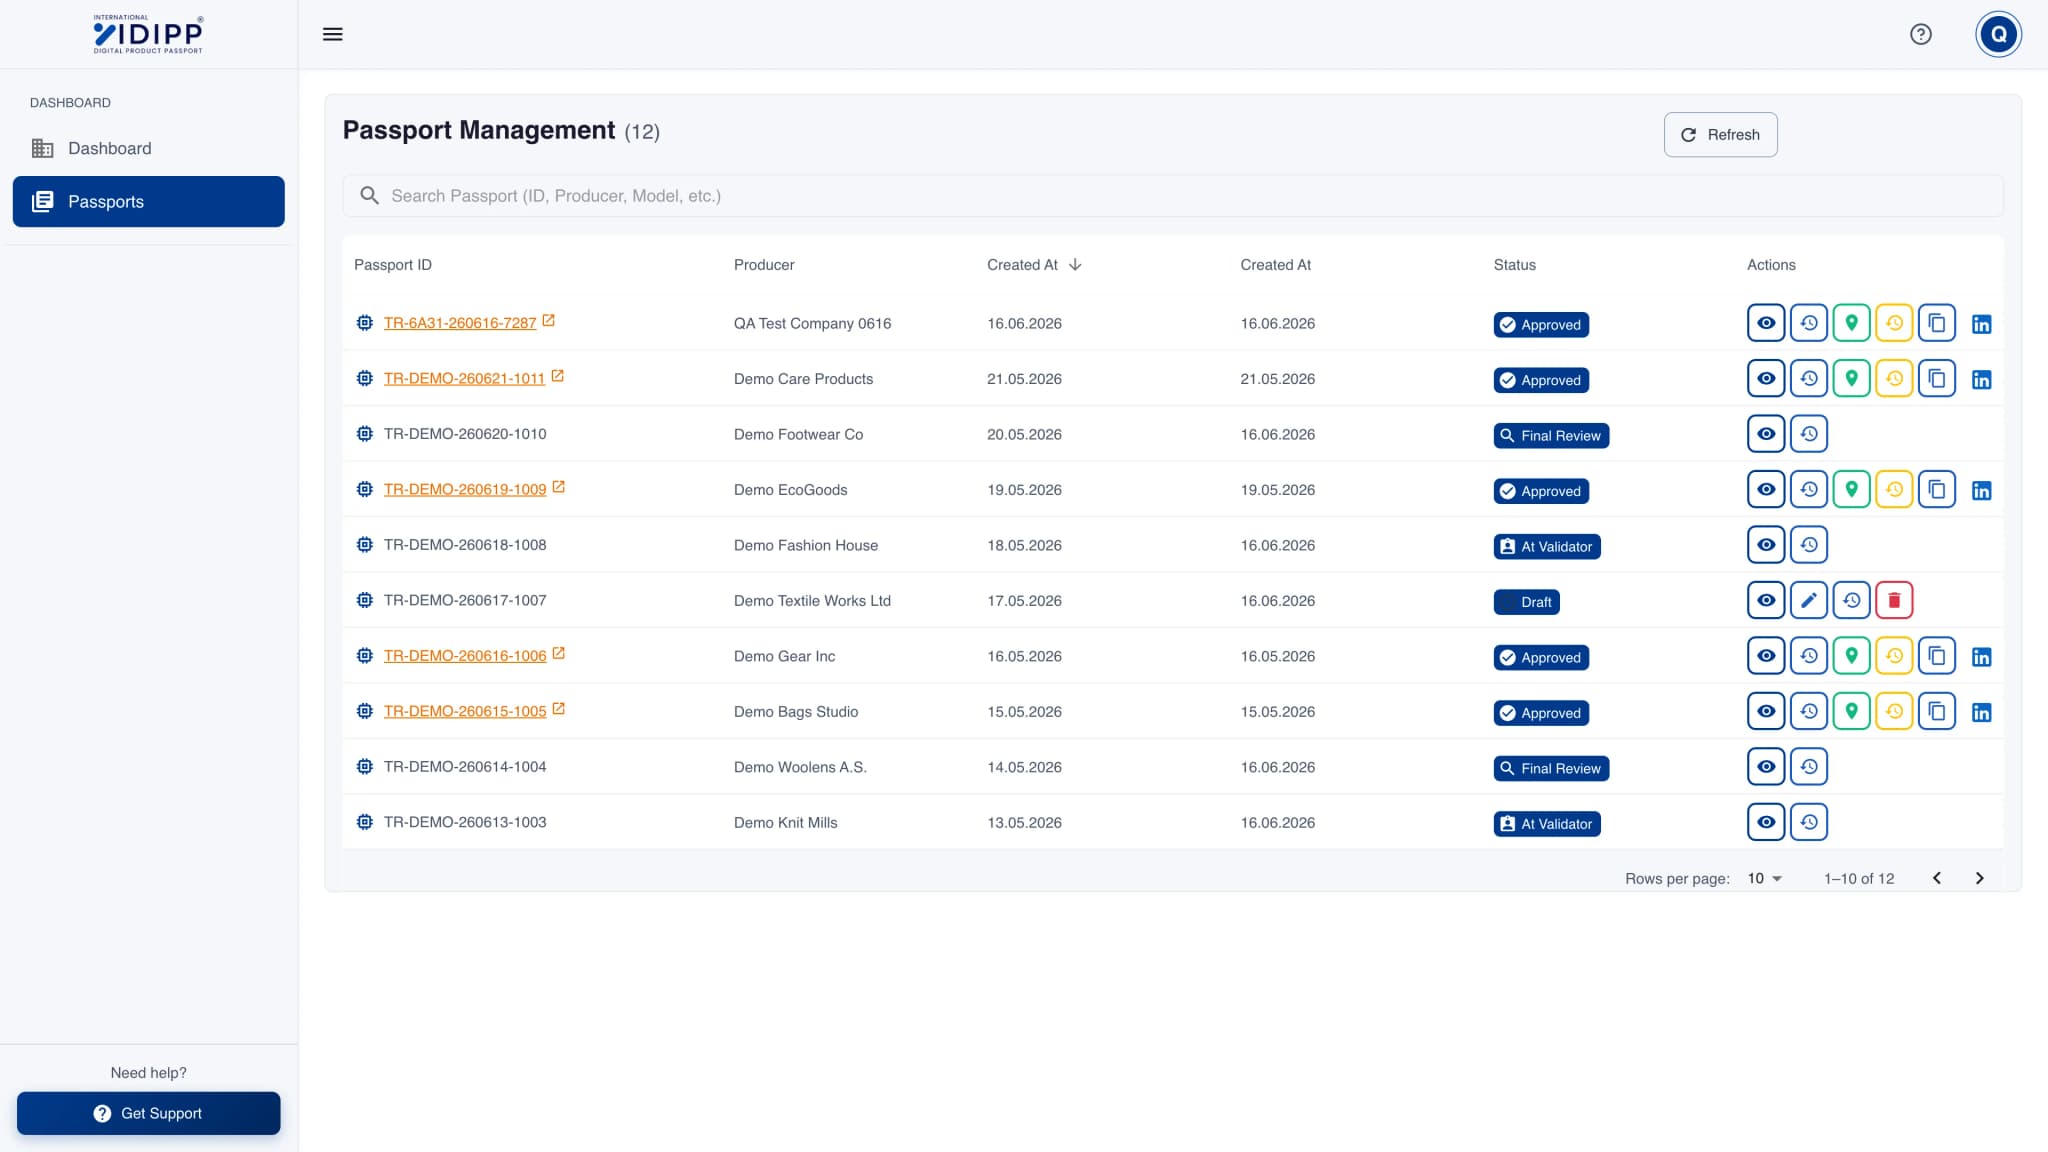Copy Demo Bags Studio passport
The width and height of the screenshot is (2048, 1152).
[x=1937, y=711]
